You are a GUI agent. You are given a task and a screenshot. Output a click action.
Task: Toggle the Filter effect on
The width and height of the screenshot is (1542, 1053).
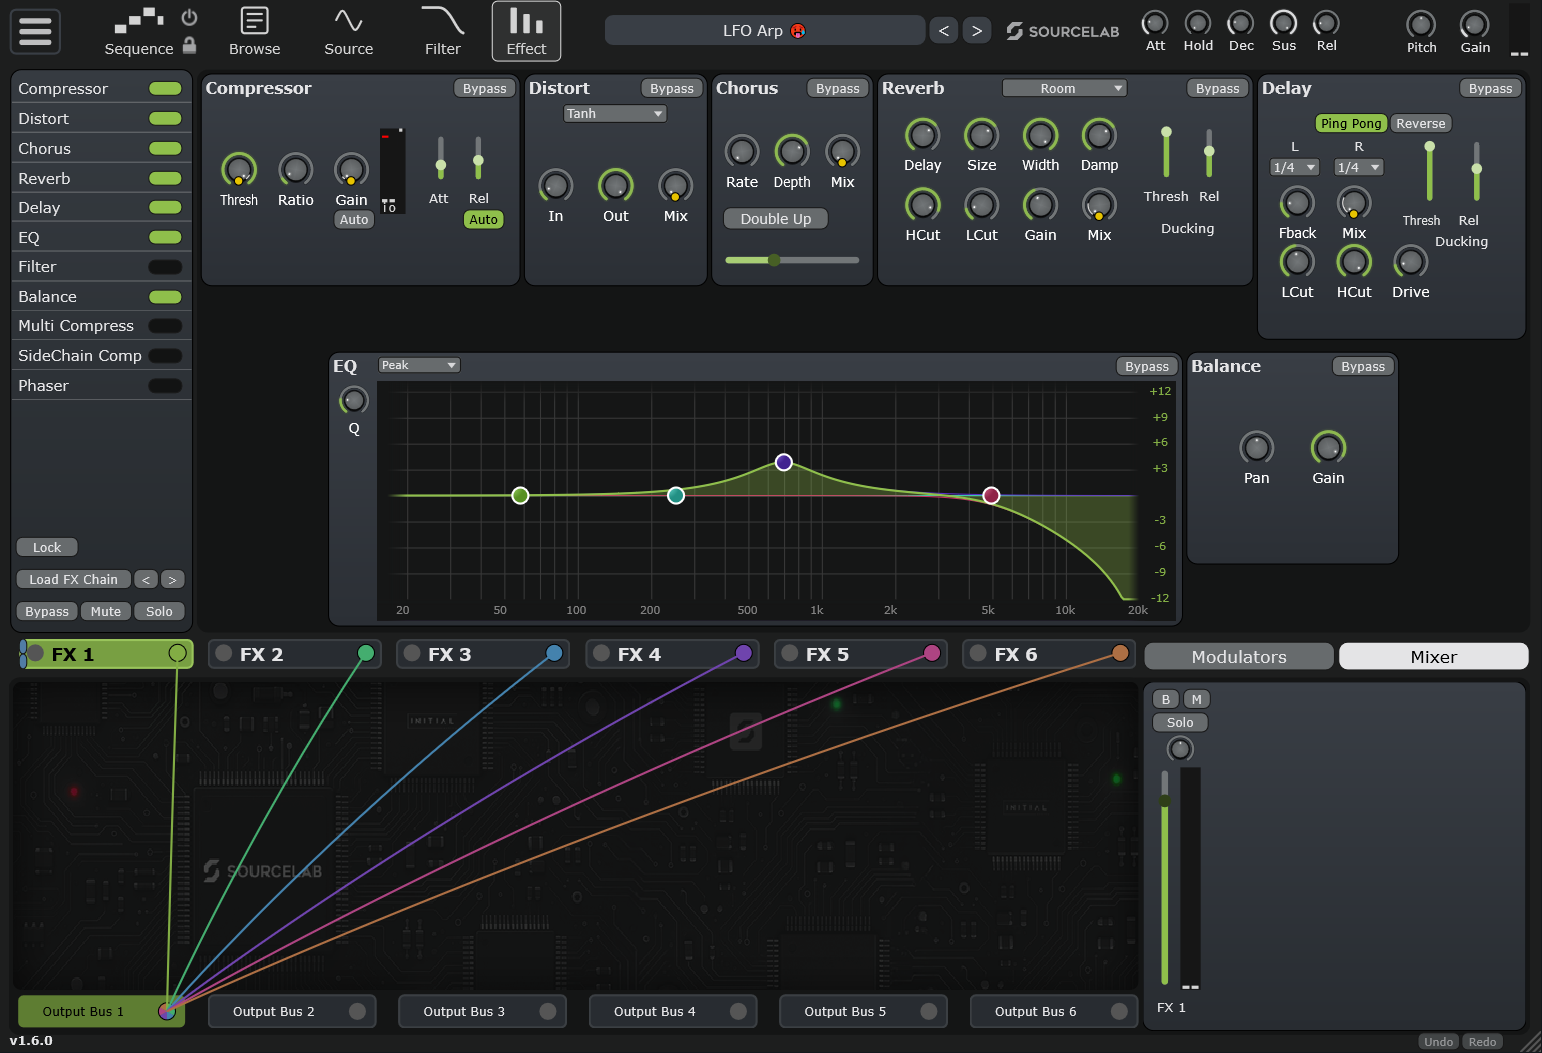coord(165,267)
